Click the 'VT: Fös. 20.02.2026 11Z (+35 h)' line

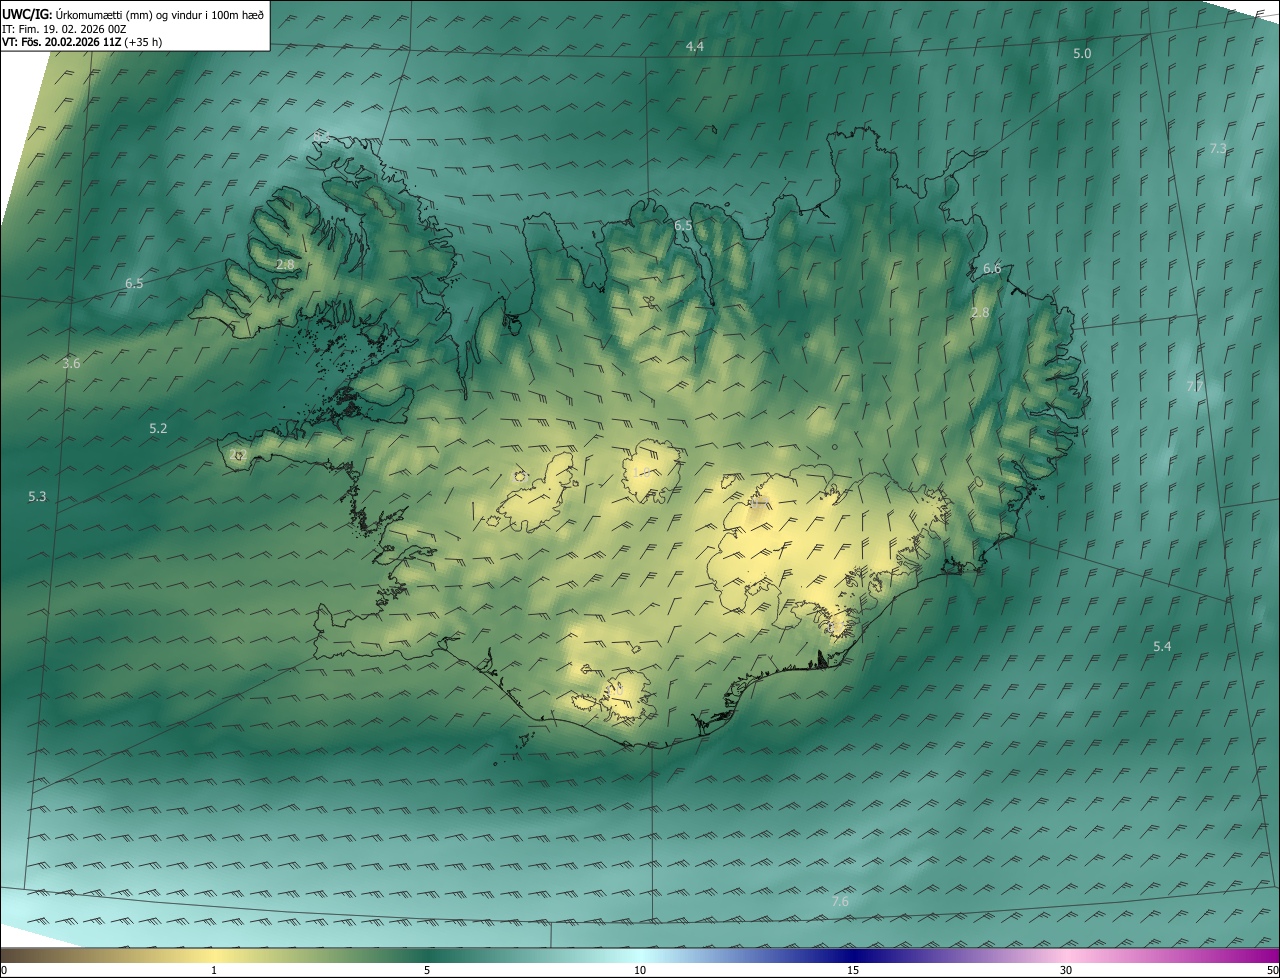coord(82,42)
